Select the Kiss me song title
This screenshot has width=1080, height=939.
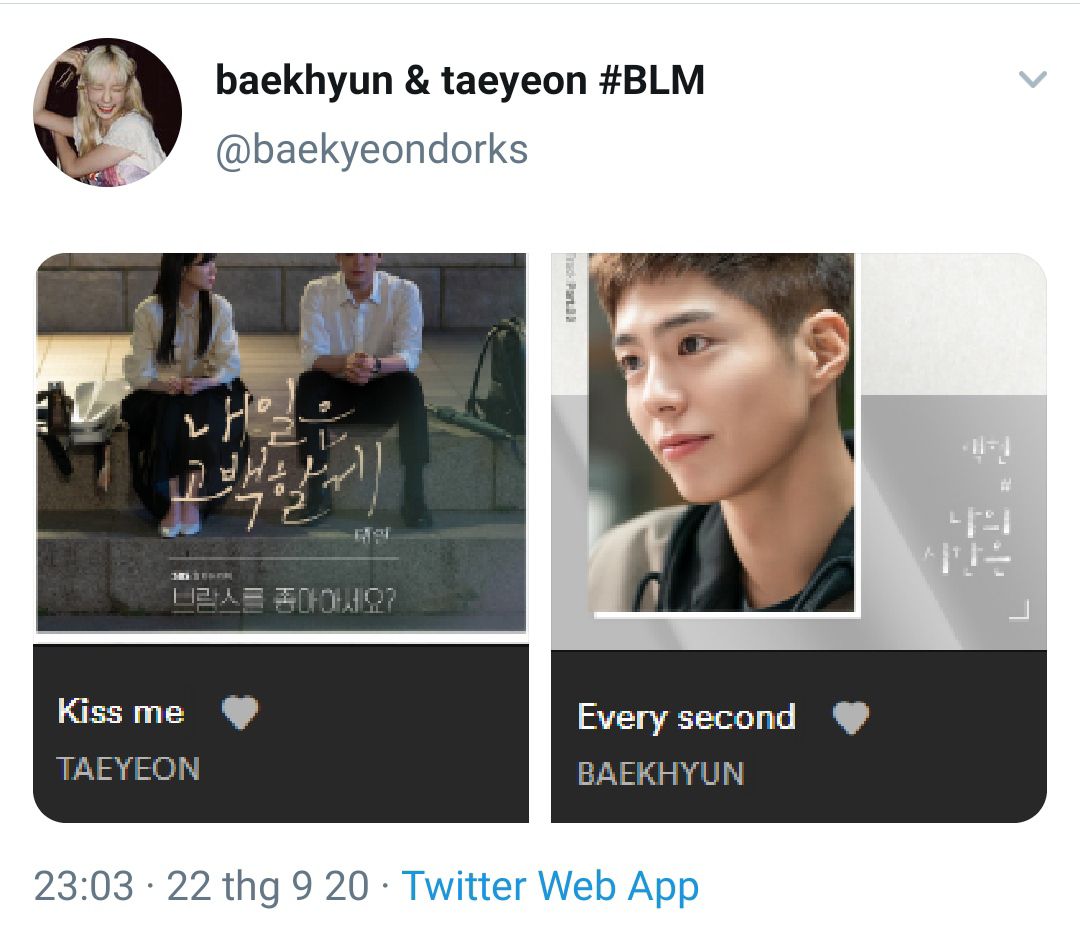121,711
